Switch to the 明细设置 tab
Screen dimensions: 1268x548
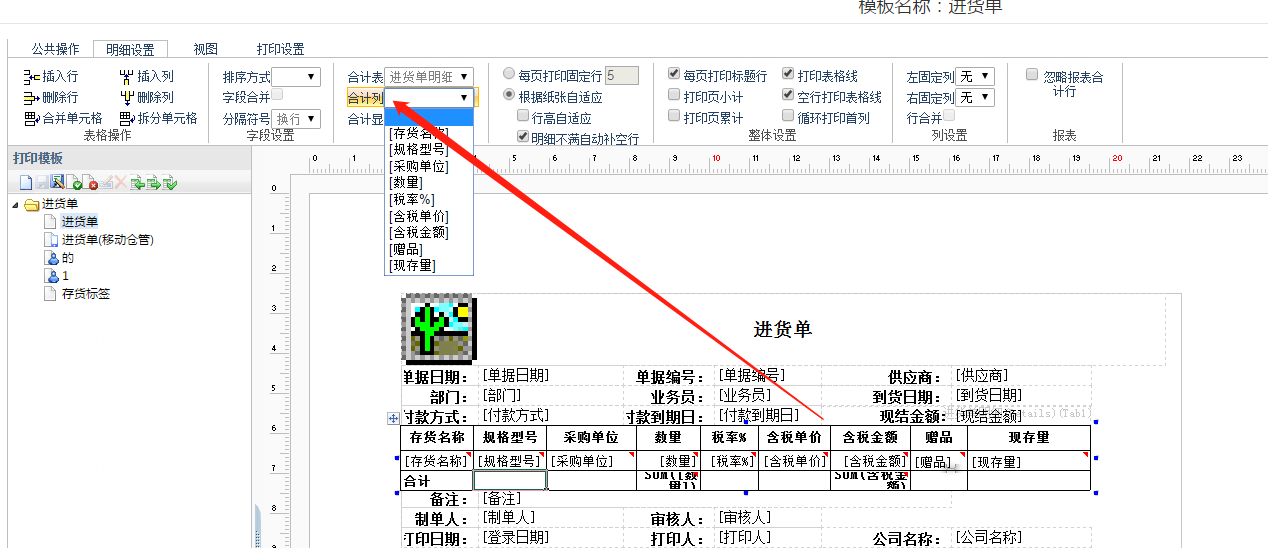pyautogui.click(x=130, y=49)
